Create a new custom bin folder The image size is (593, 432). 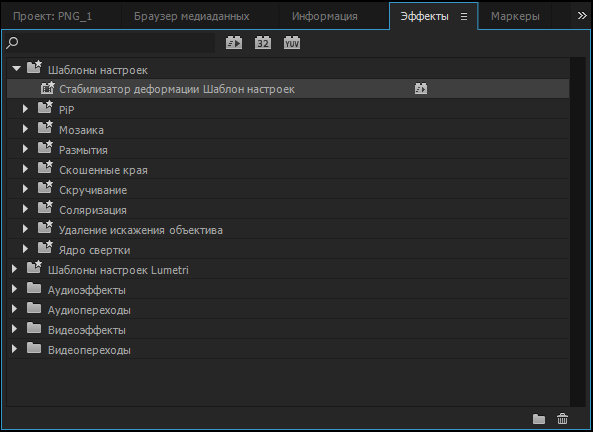(539, 419)
